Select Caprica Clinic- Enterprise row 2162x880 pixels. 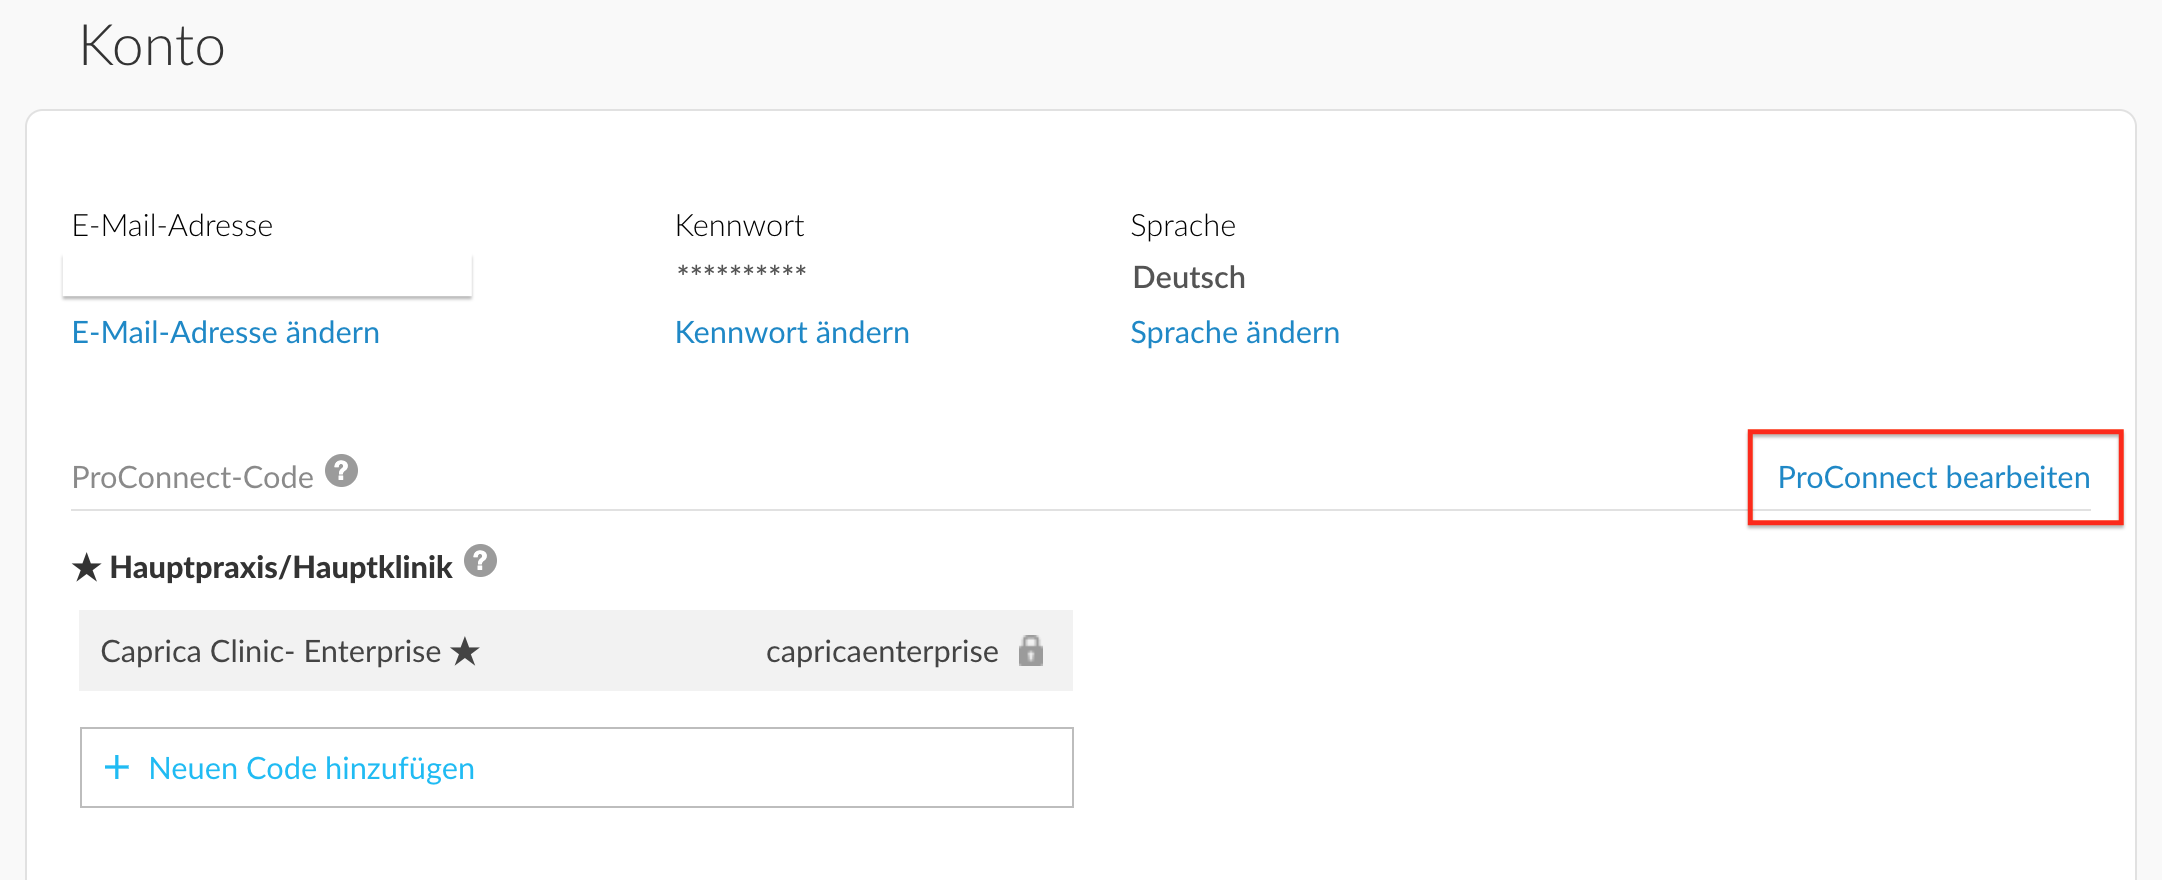[x=576, y=650]
